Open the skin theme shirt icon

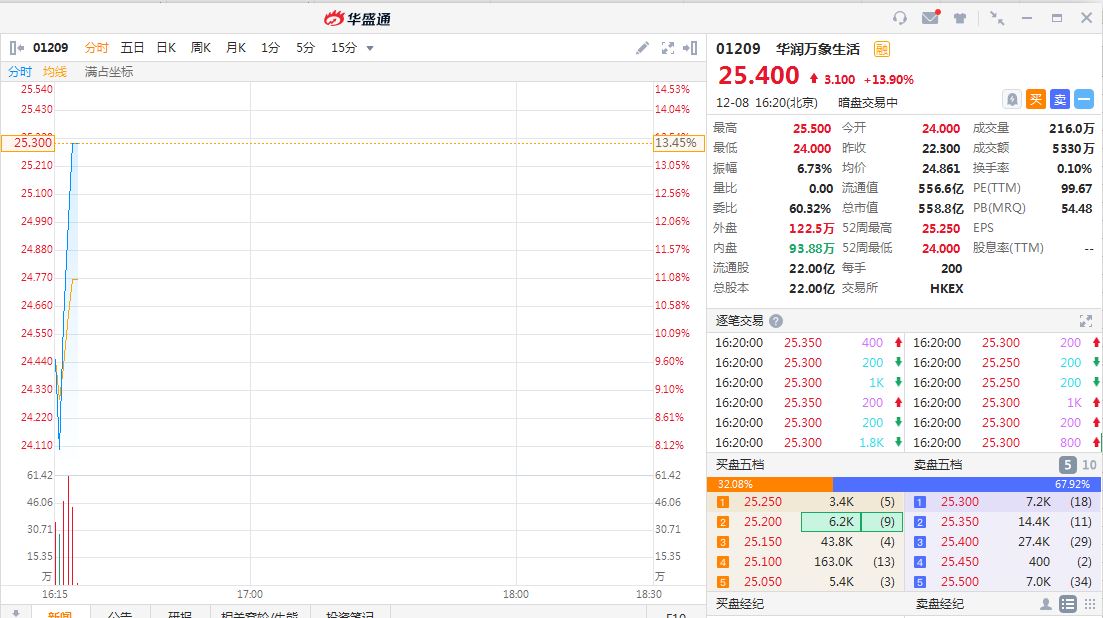pos(960,18)
